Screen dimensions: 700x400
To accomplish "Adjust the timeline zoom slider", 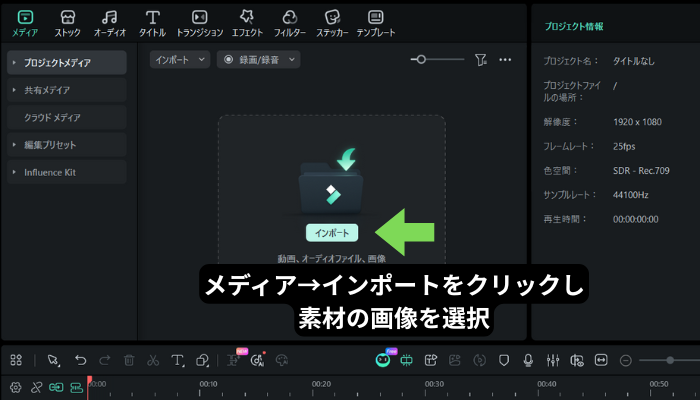I will click(x=669, y=360).
